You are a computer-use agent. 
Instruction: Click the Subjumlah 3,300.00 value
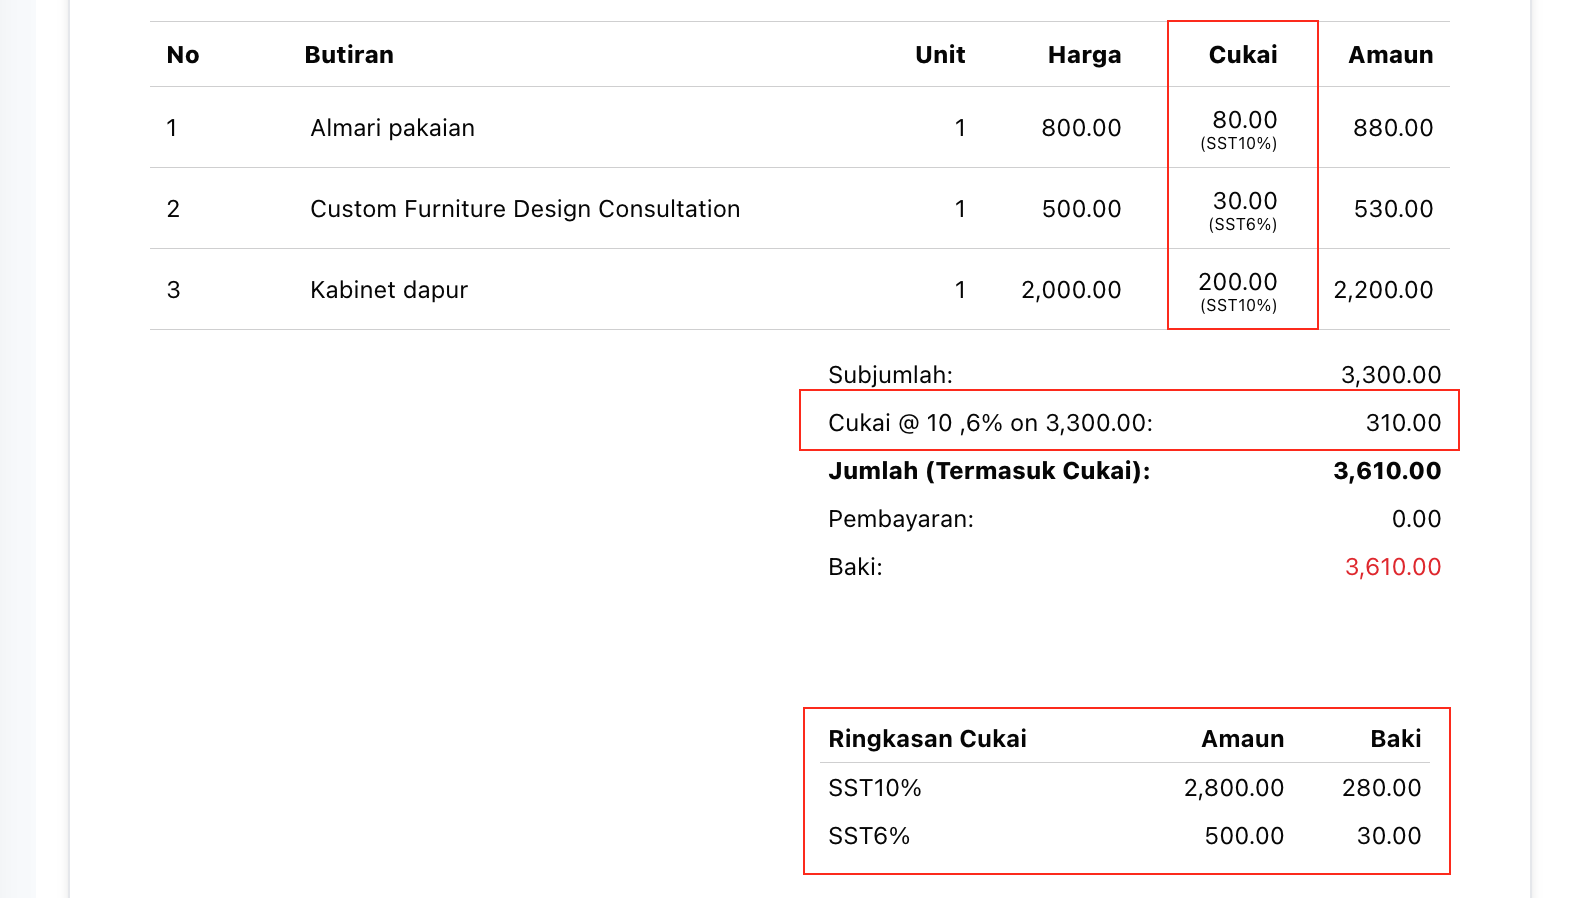1391,375
